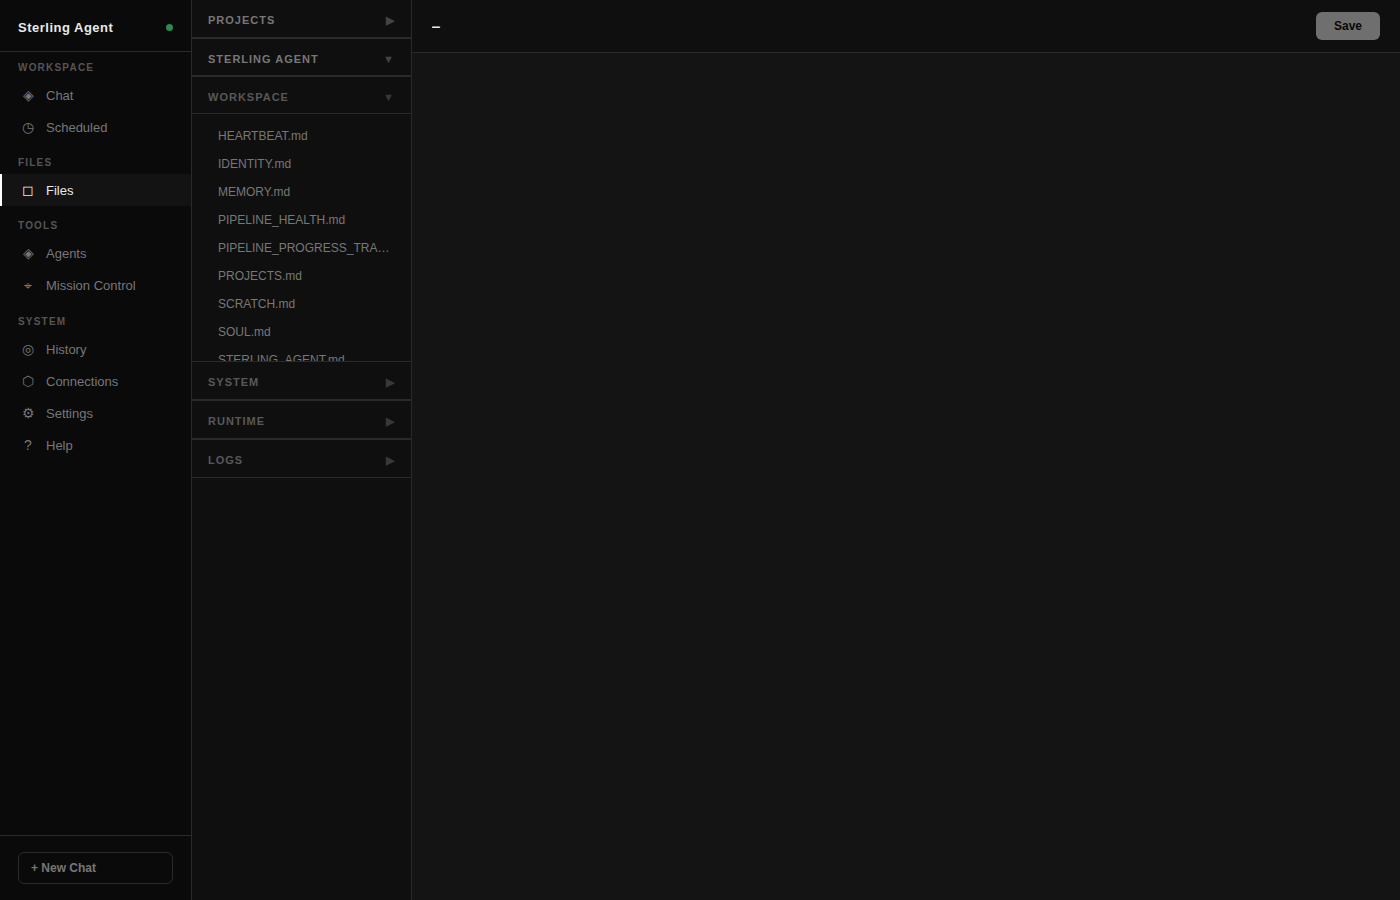Expand the Logs section arrow
1400x900 pixels.
click(390, 461)
